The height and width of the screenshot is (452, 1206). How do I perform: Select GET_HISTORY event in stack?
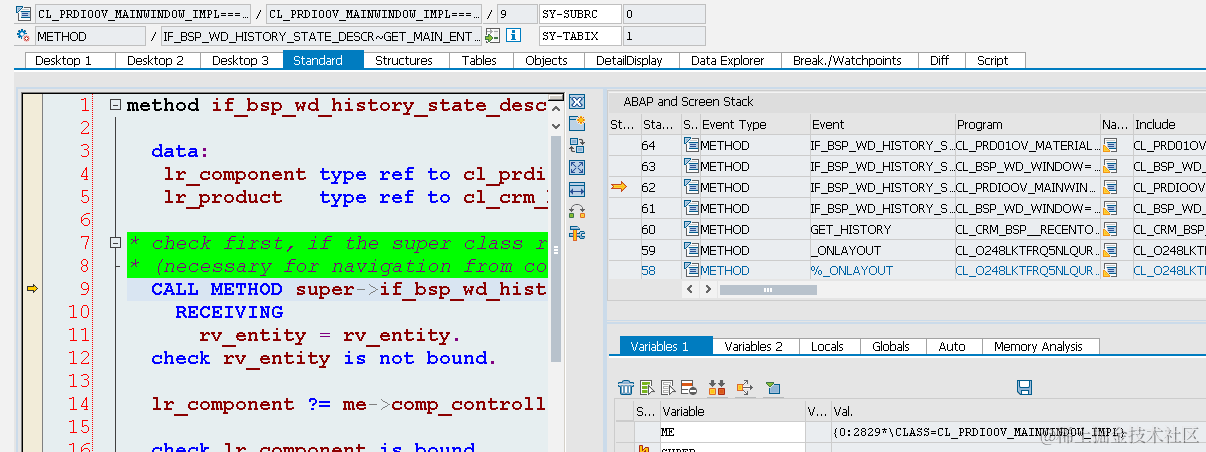(x=881, y=230)
